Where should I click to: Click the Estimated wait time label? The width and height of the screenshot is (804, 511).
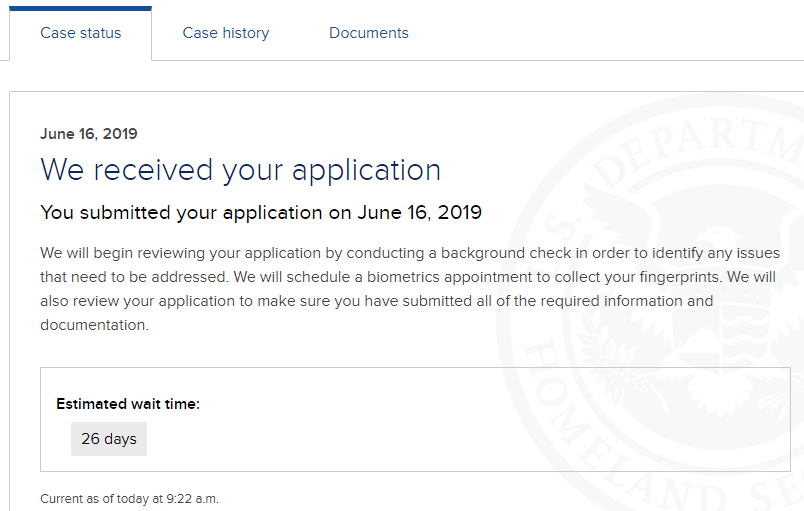pyautogui.click(x=128, y=404)
